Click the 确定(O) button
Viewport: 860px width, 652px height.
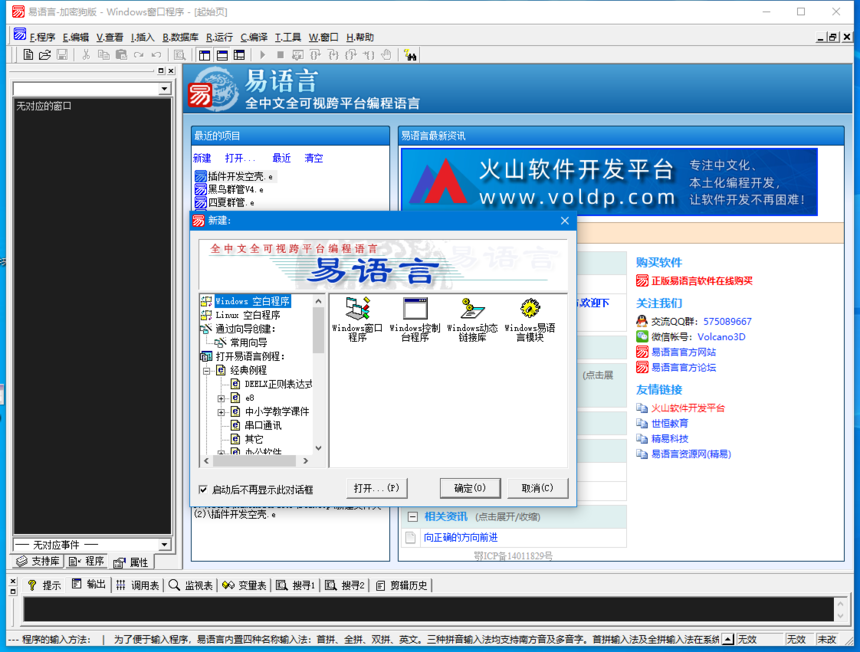click(x=470, y=488)
